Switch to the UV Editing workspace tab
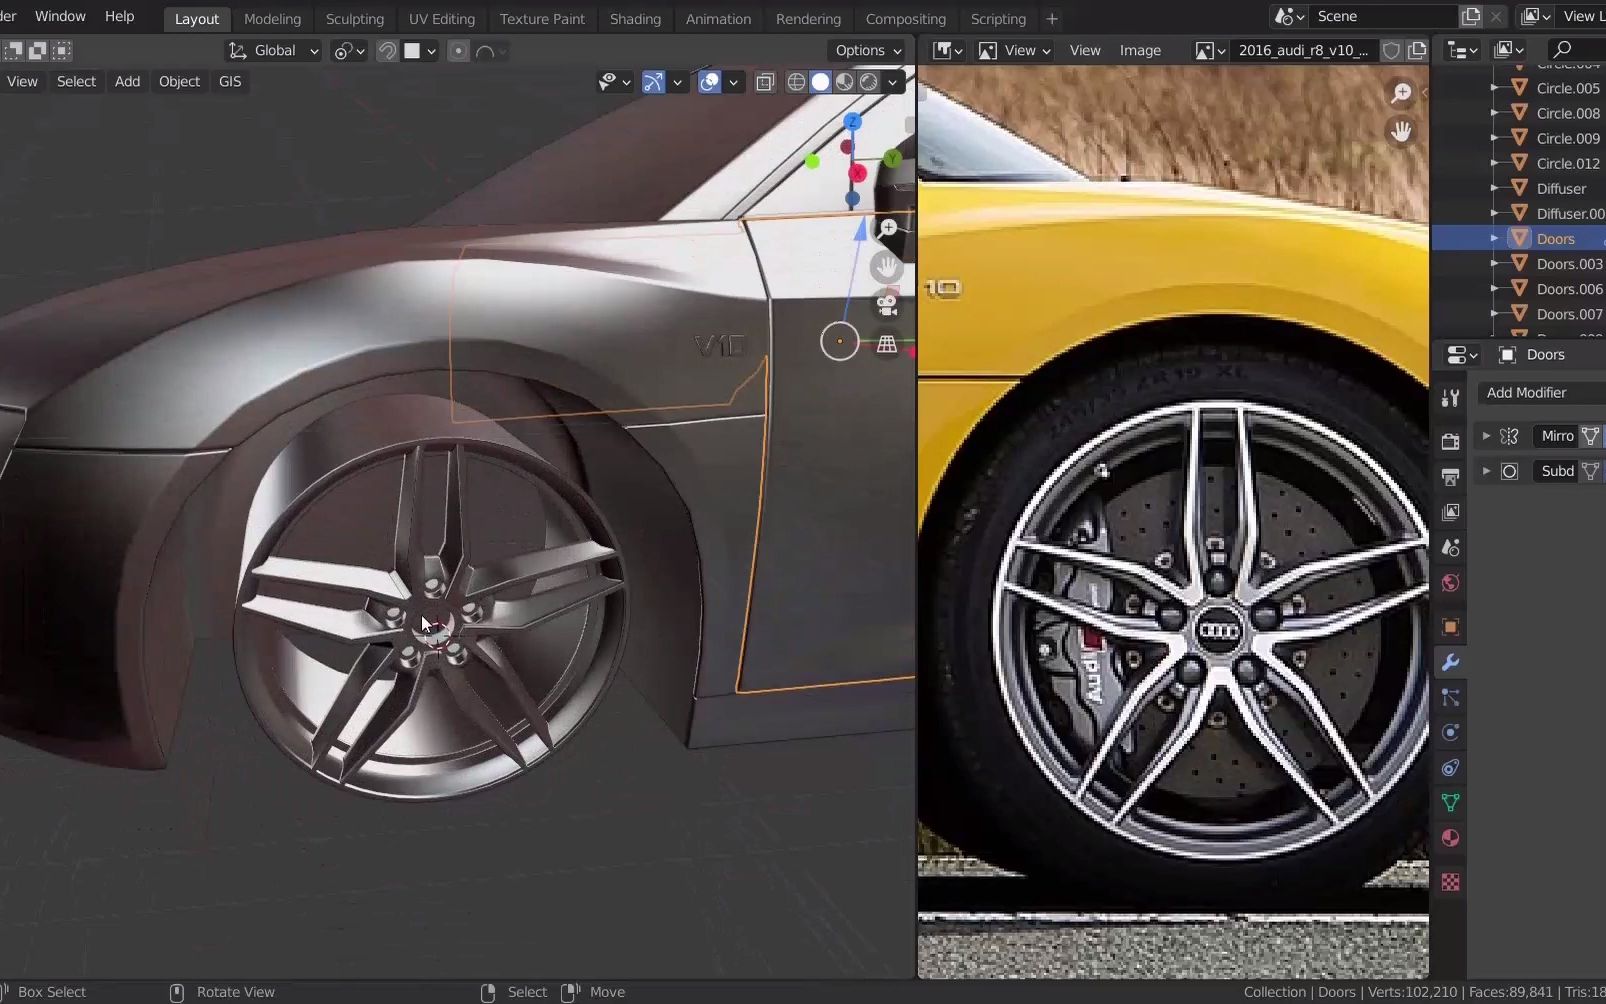Screen dimensions: 1606x1004 point(441,19)
